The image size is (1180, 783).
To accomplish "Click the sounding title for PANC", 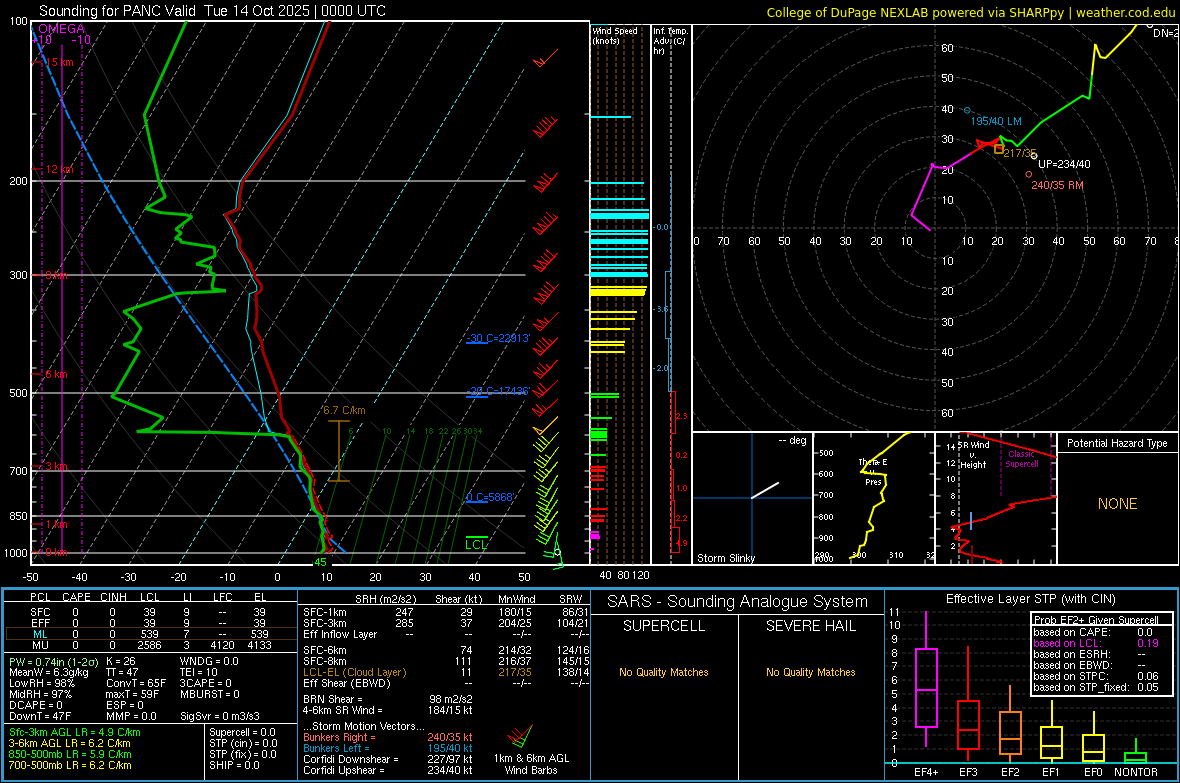I will coord(212,11).
